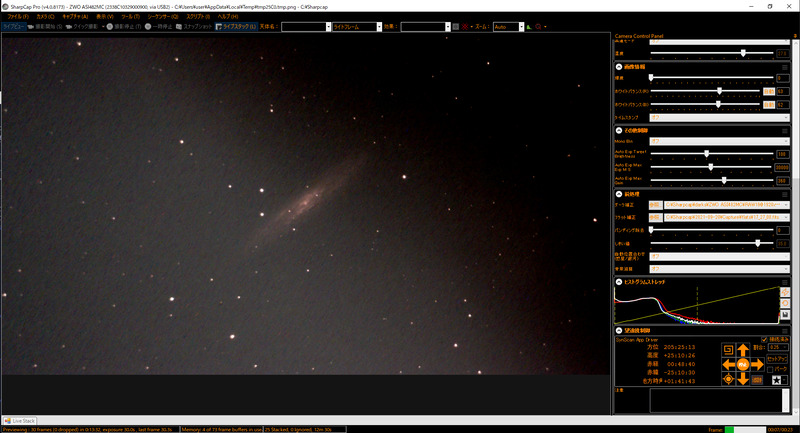The width and height of the screenshot is (800, 433).
Task: Click the red reticule overlay icon
Action: pyautogui.click(x=465, y=27)
